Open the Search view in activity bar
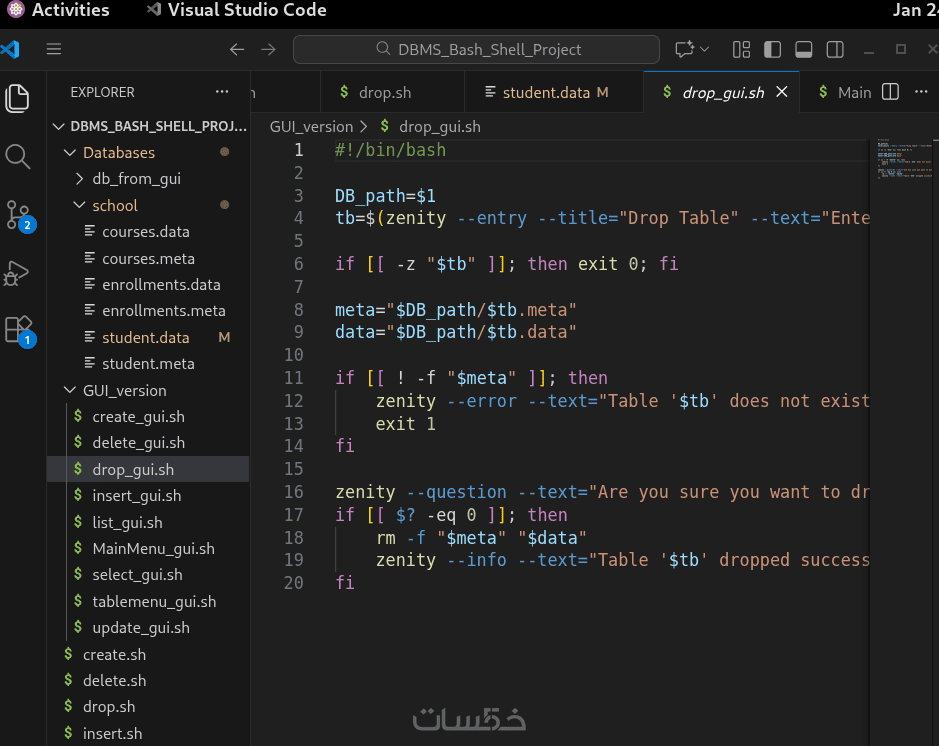Viewport: 939px width, 746px height. [x=18, y=156]
